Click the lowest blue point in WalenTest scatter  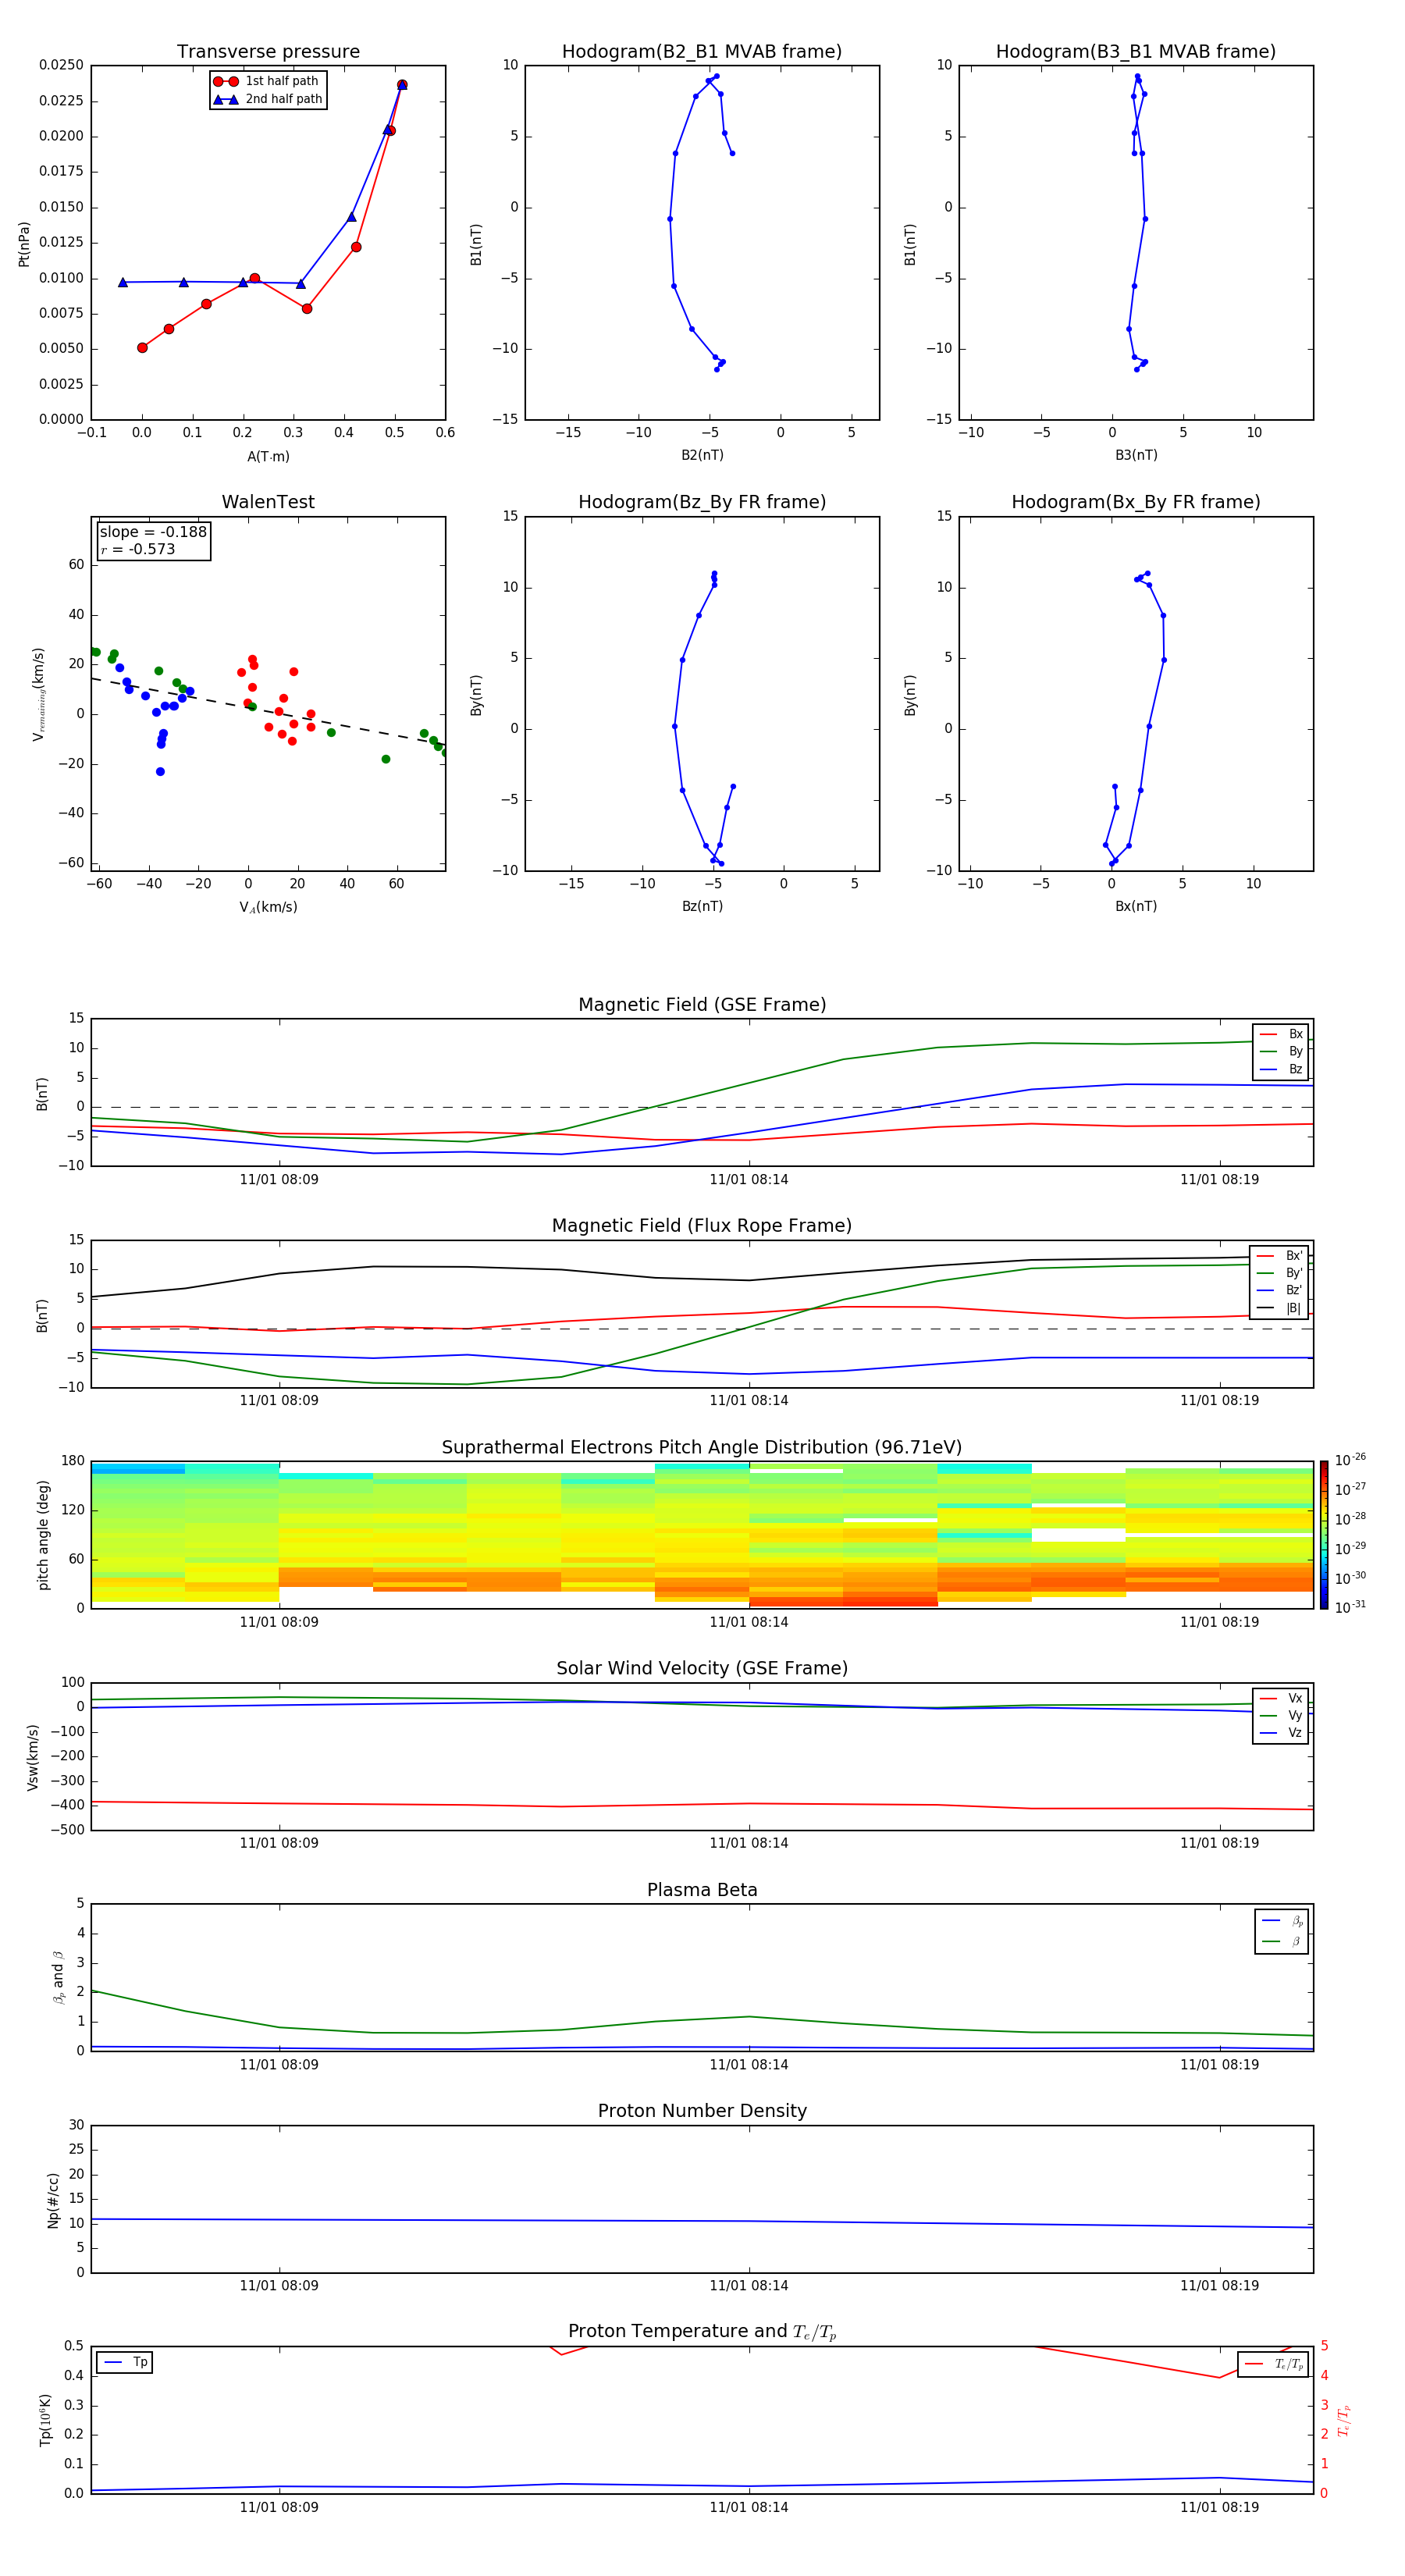(x=160, y=771)
